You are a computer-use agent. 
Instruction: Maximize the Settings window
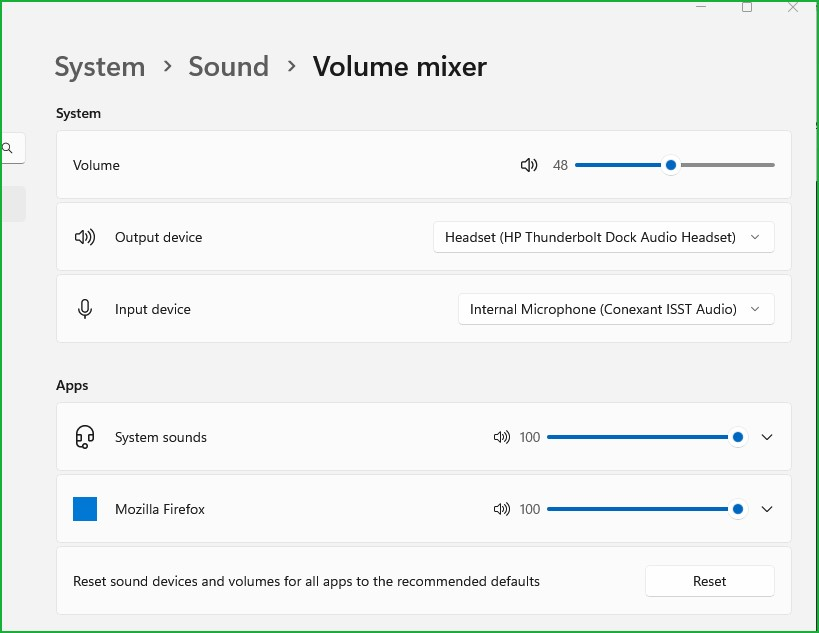[747, 7]
